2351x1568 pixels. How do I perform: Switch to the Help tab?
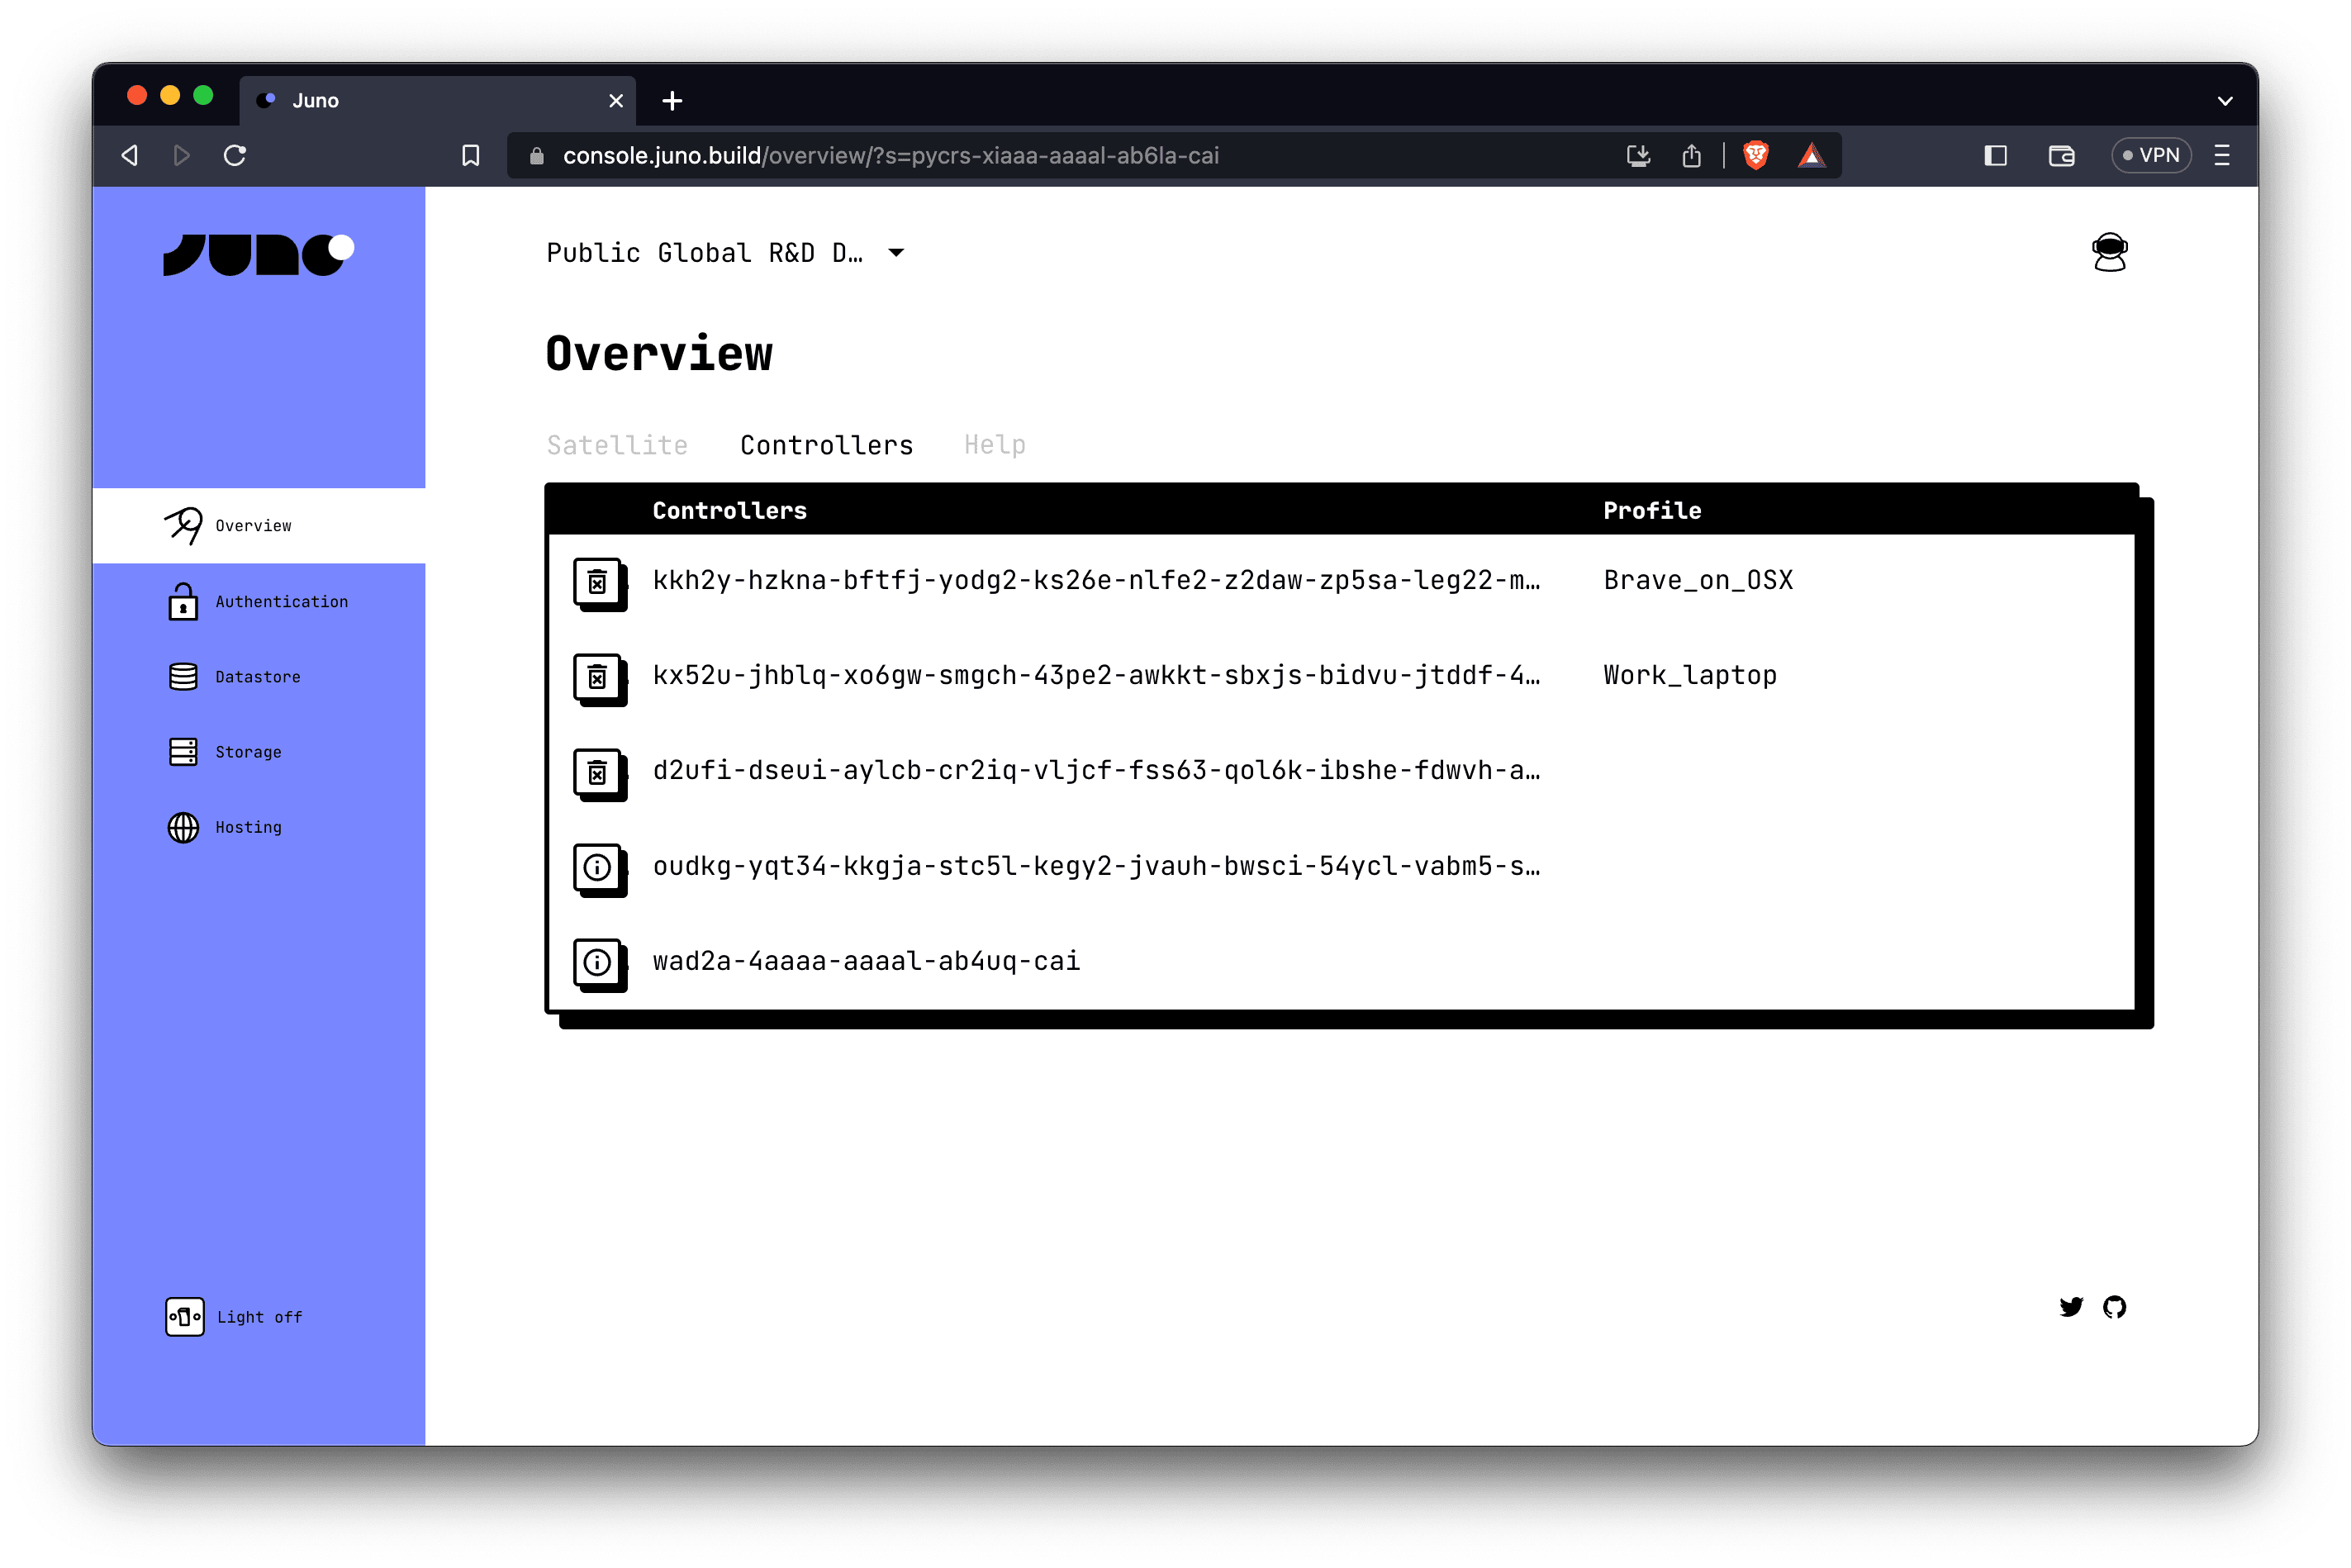tap(994, 445)
